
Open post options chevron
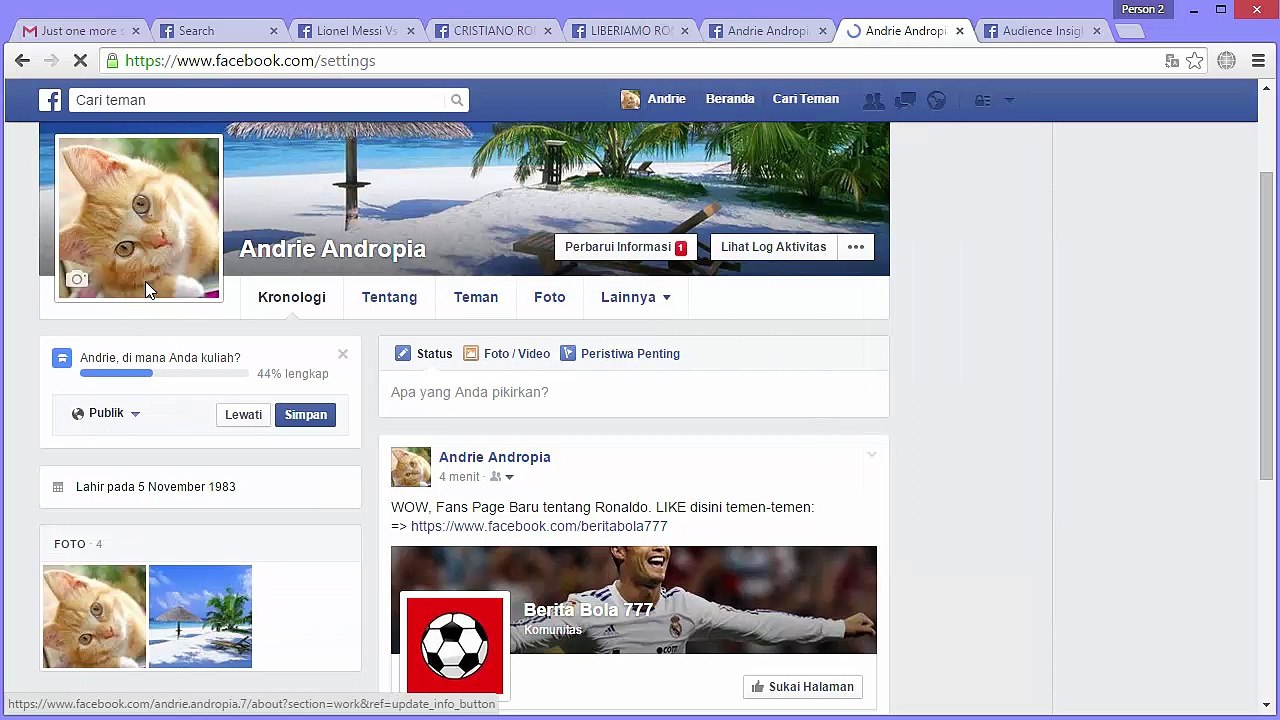tap(871, 455)
